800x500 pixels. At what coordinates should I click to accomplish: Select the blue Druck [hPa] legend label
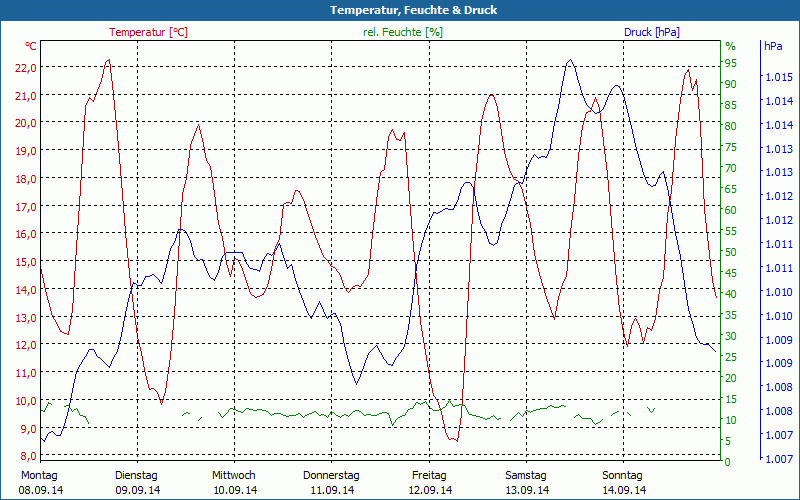(x=651, y=32)
